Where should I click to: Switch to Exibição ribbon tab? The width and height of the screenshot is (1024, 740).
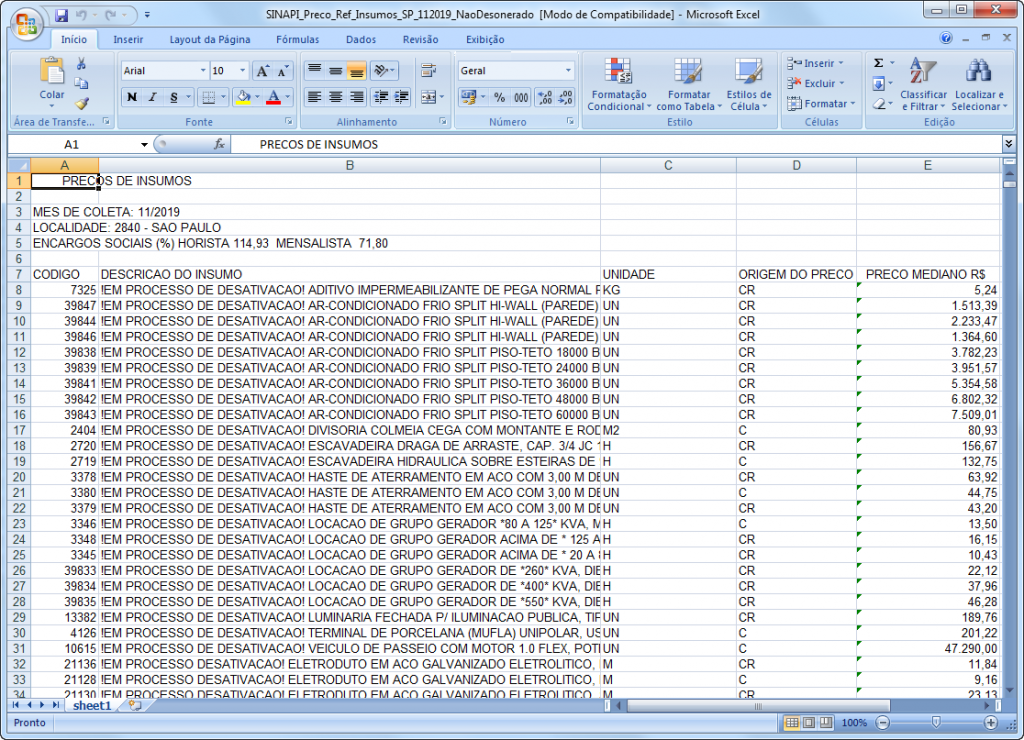click(485, 40)
